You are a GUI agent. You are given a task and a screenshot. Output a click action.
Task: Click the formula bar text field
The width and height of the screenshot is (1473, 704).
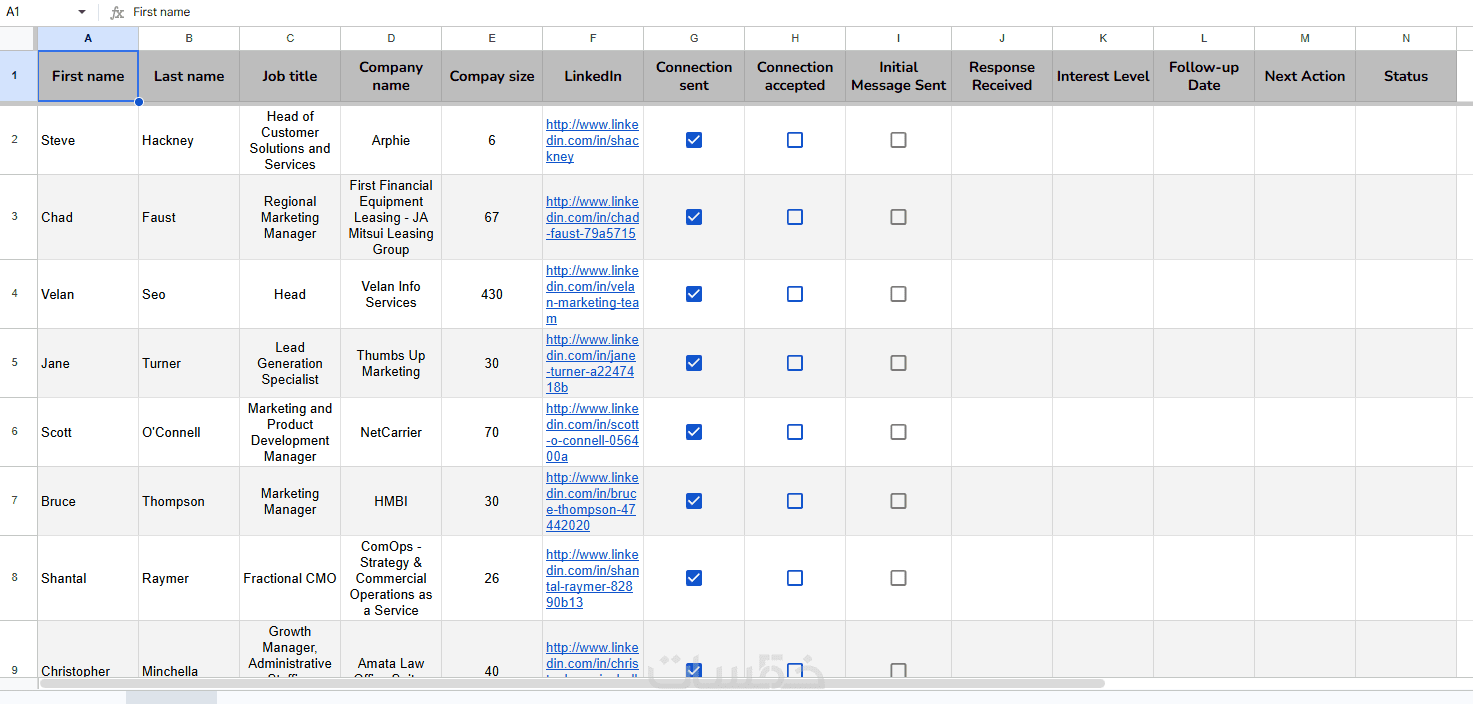click(700, 12)
